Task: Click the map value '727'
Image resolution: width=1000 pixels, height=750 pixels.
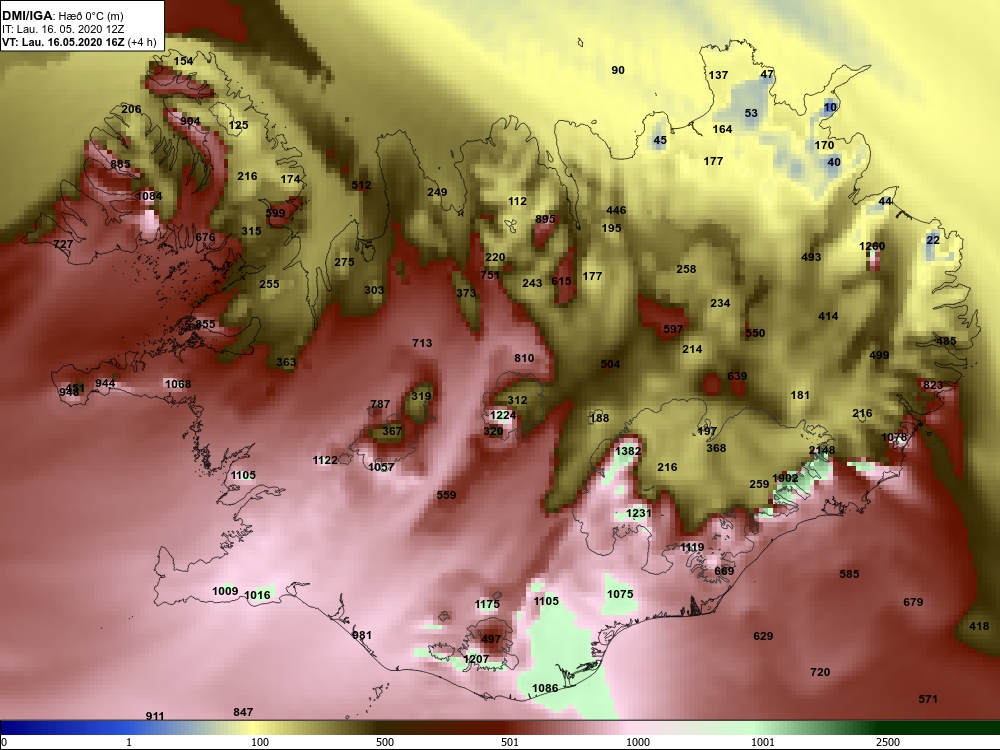Action: pos(62,244)
